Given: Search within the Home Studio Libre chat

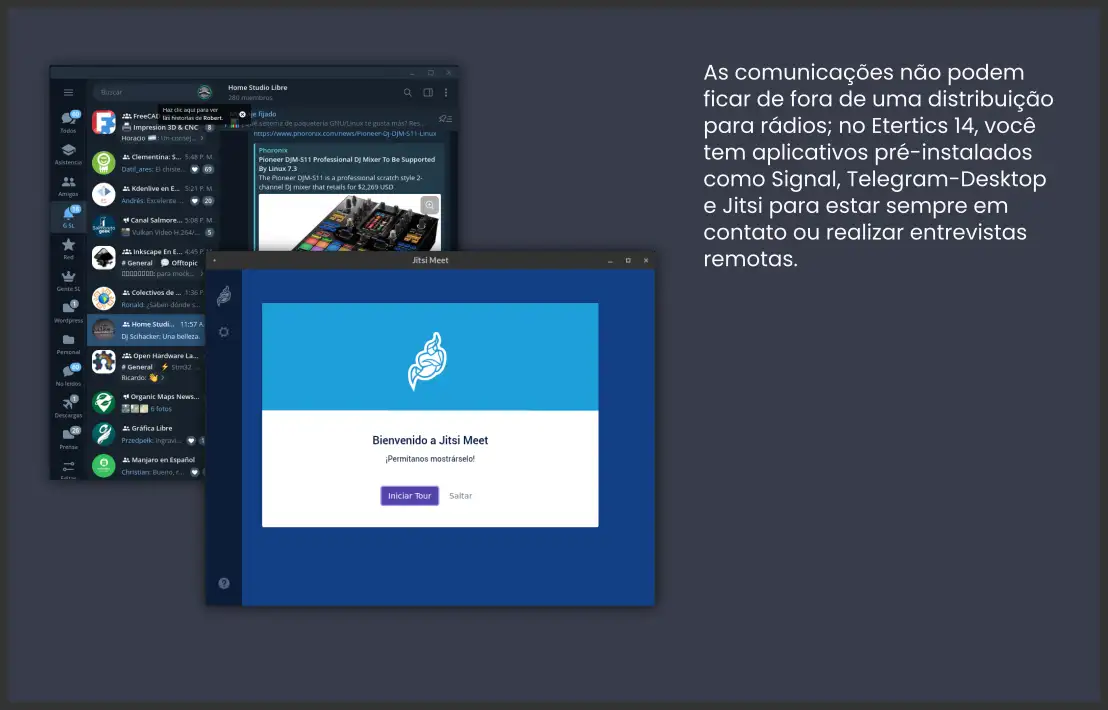Looking at the screenshot, I should pos(408,93).
